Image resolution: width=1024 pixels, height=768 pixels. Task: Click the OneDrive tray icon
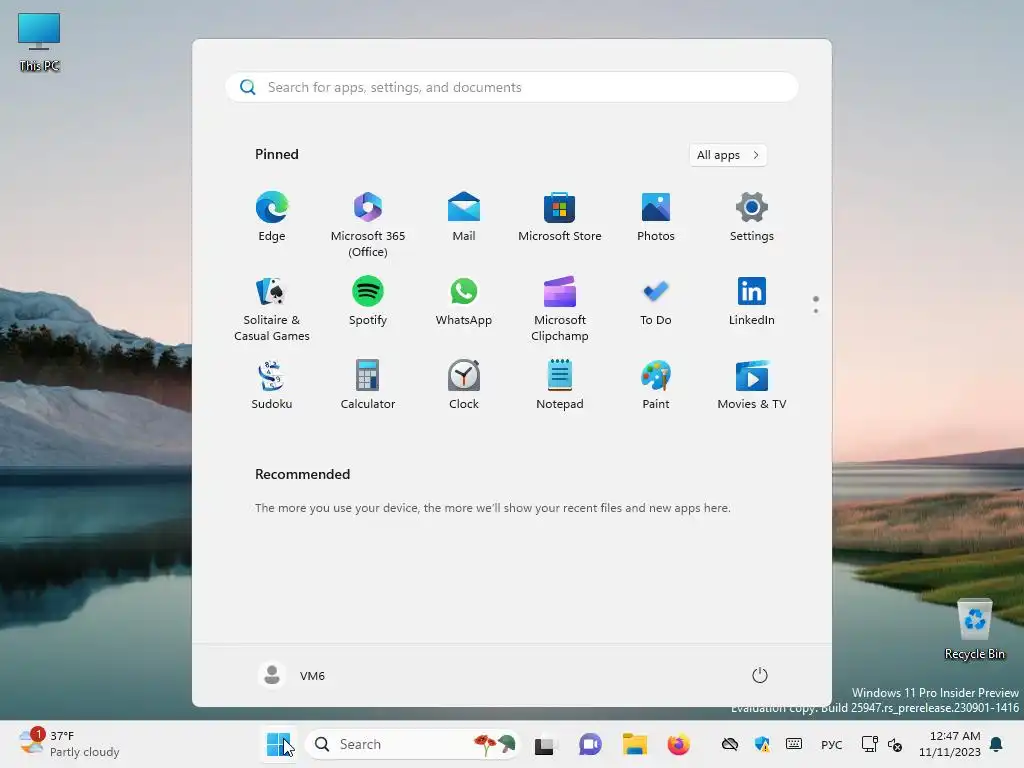pos(729,744)
